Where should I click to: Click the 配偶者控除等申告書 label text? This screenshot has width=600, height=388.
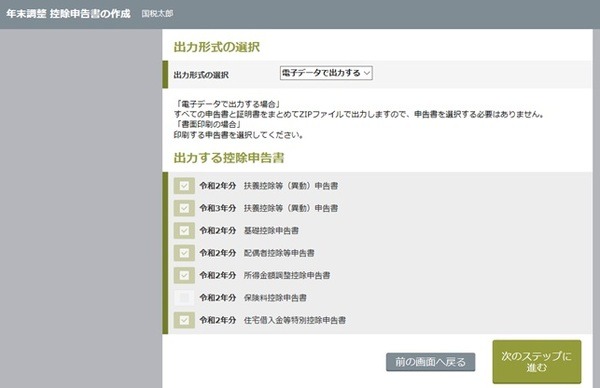point(279,253)
